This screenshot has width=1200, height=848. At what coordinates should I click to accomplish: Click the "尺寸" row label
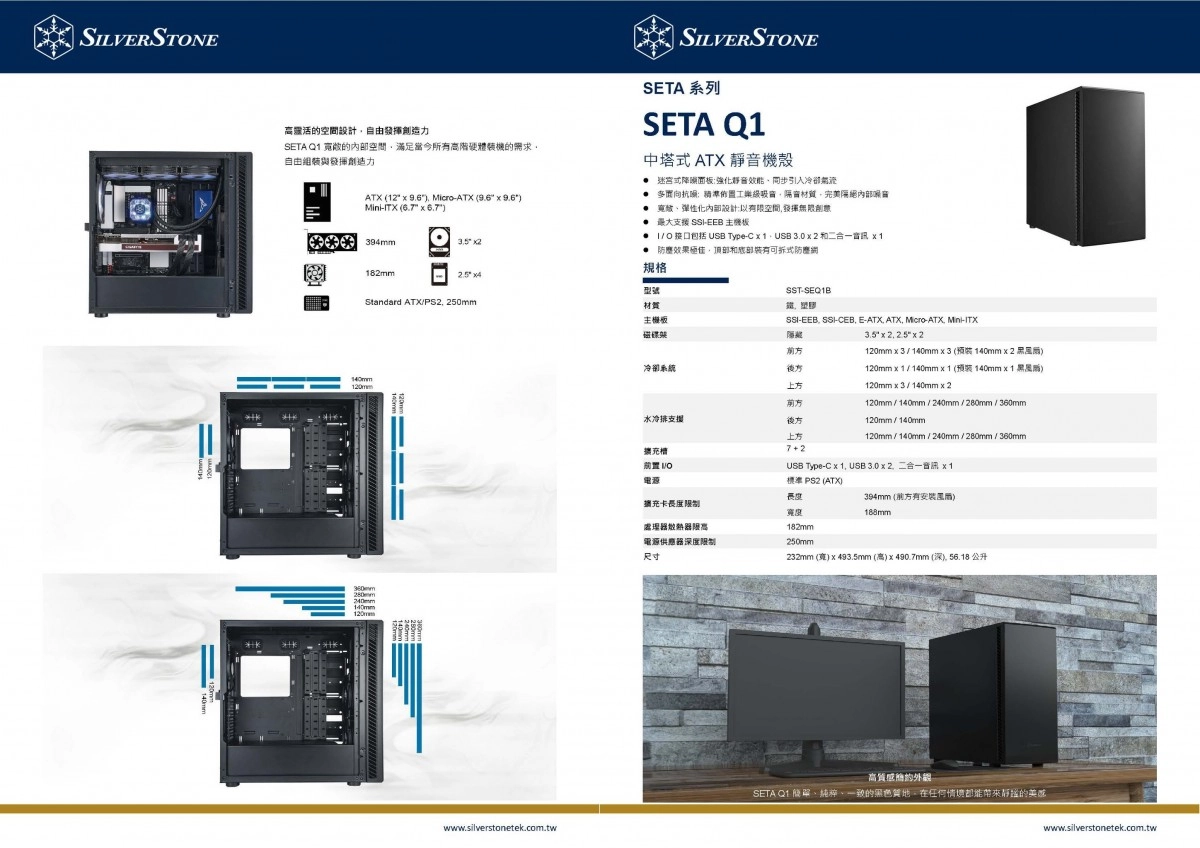(652, 556)
